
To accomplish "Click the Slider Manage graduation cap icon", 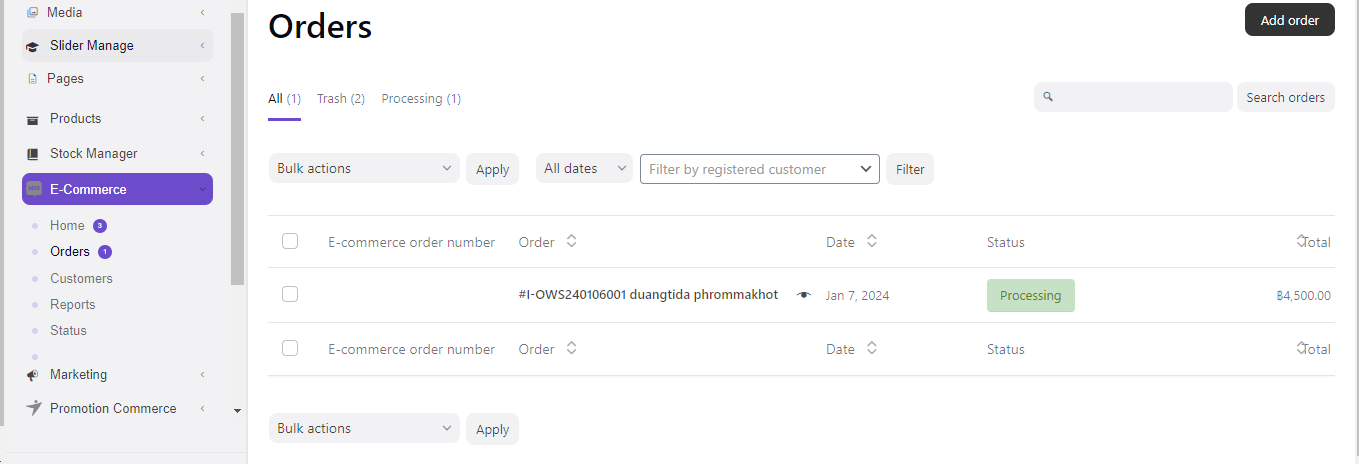I will [32, 46].
